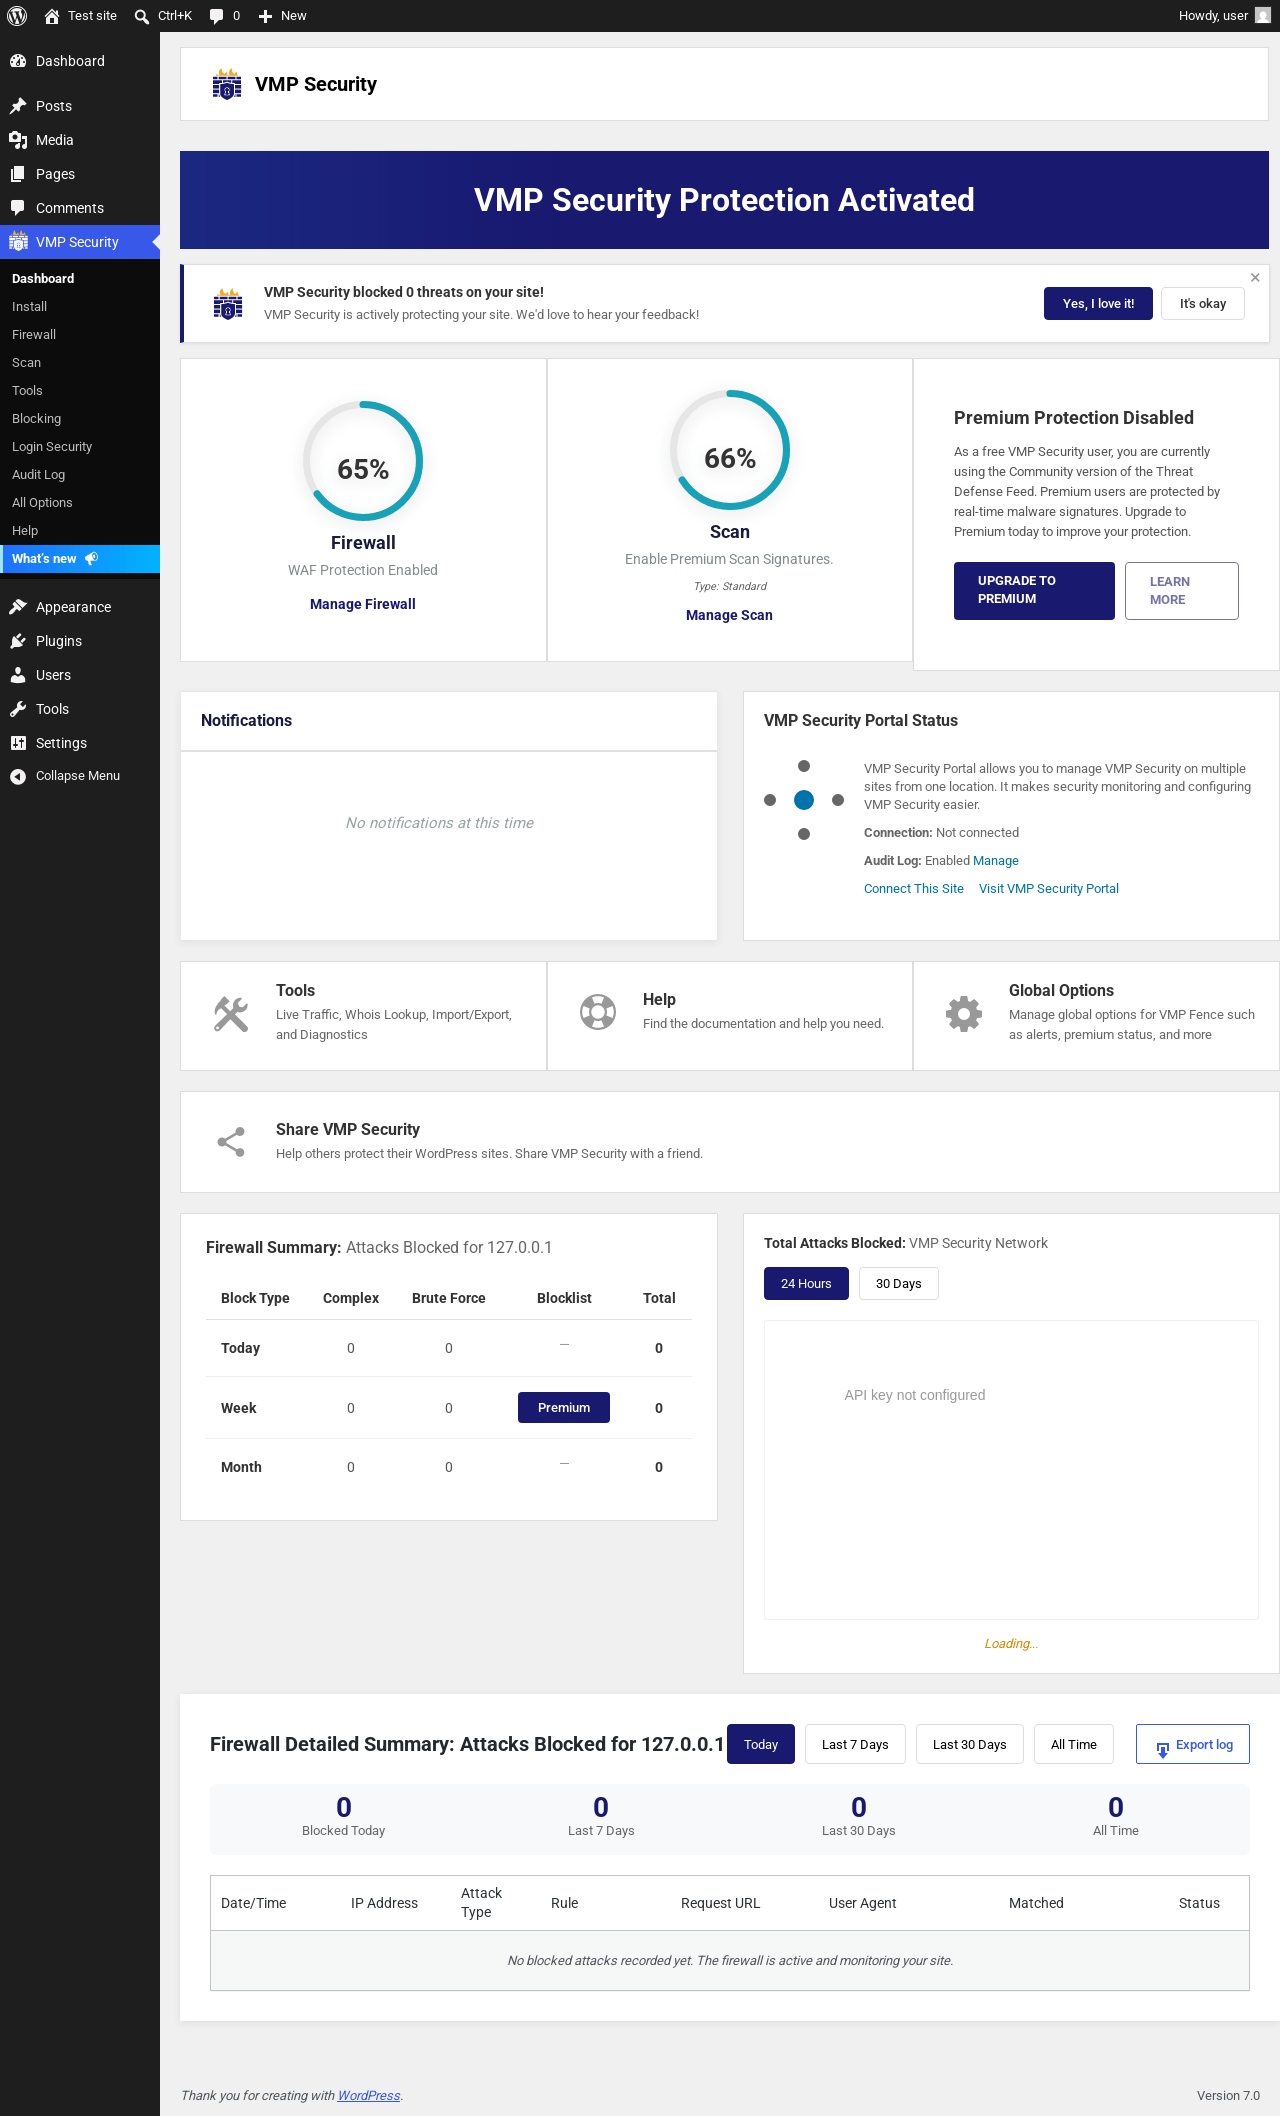Click the lifebuoy Help card icon
Image resolution: width=1280 pixels, height=2116 pixels.
(598, 1012)
